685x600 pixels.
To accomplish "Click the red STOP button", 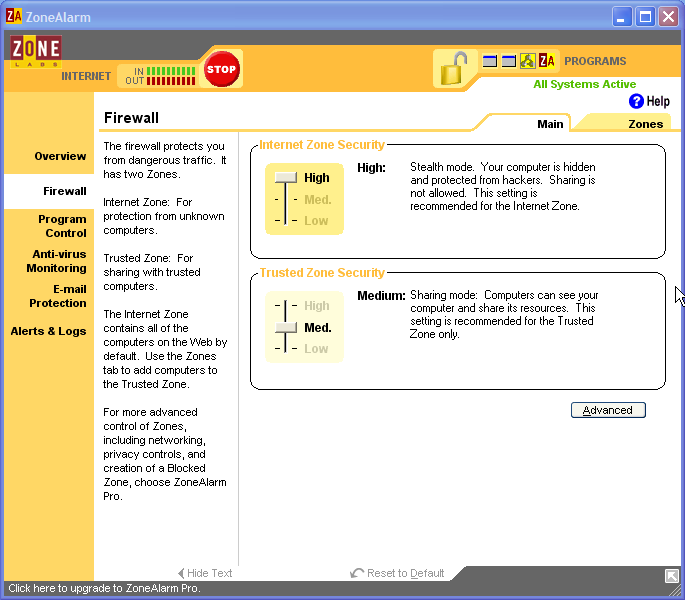I will [x=221, y=69].
